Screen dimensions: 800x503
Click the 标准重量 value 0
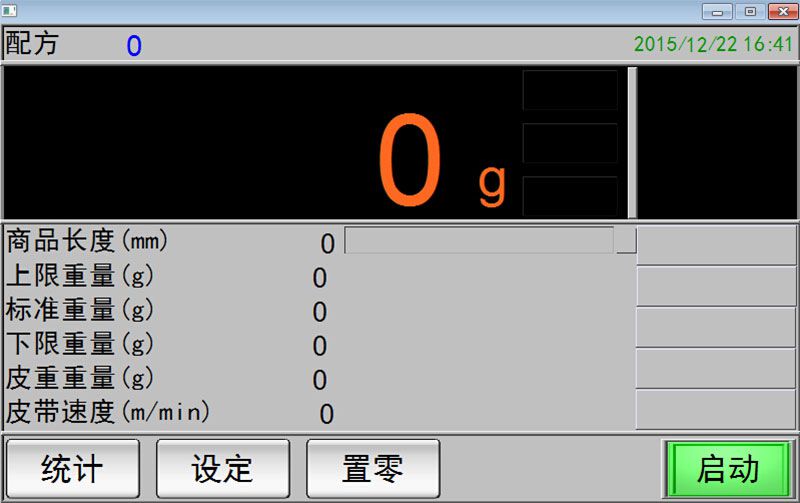[320, 312]
